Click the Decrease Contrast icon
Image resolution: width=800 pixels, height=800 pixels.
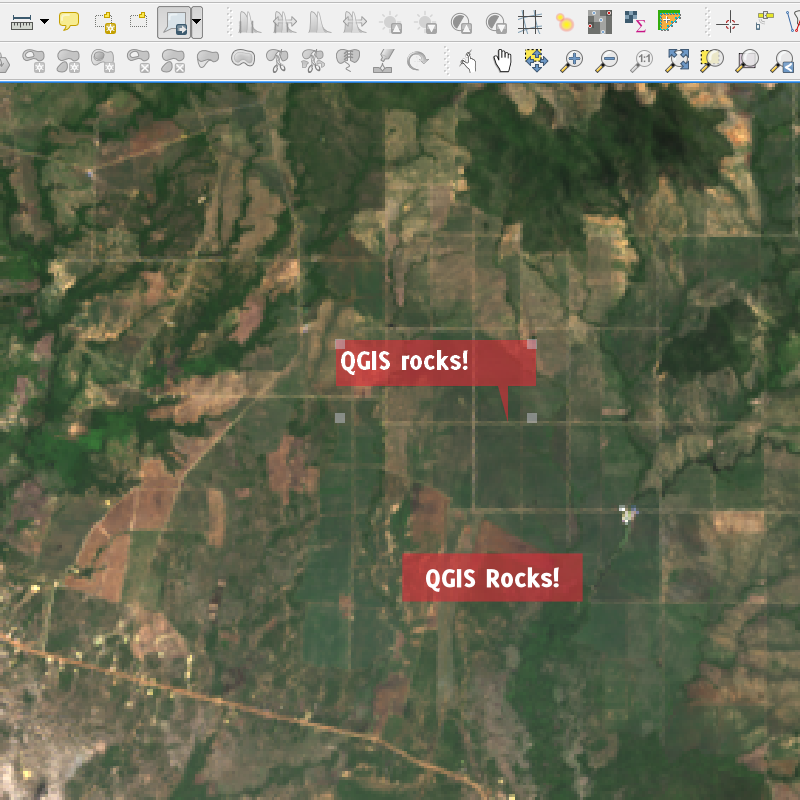(496, 23)
